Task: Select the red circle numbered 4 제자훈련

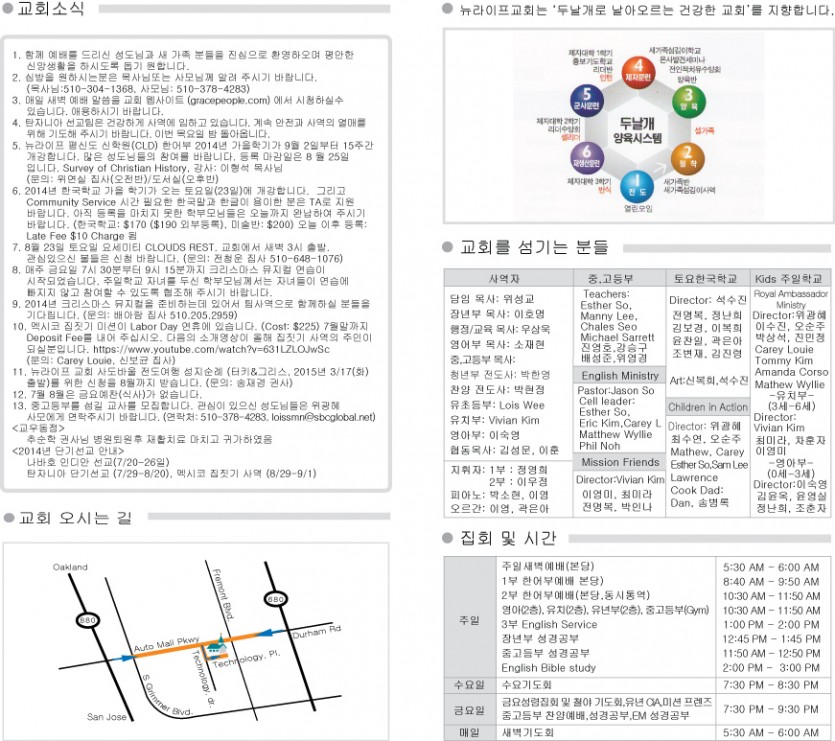Action: pos(638,71)
